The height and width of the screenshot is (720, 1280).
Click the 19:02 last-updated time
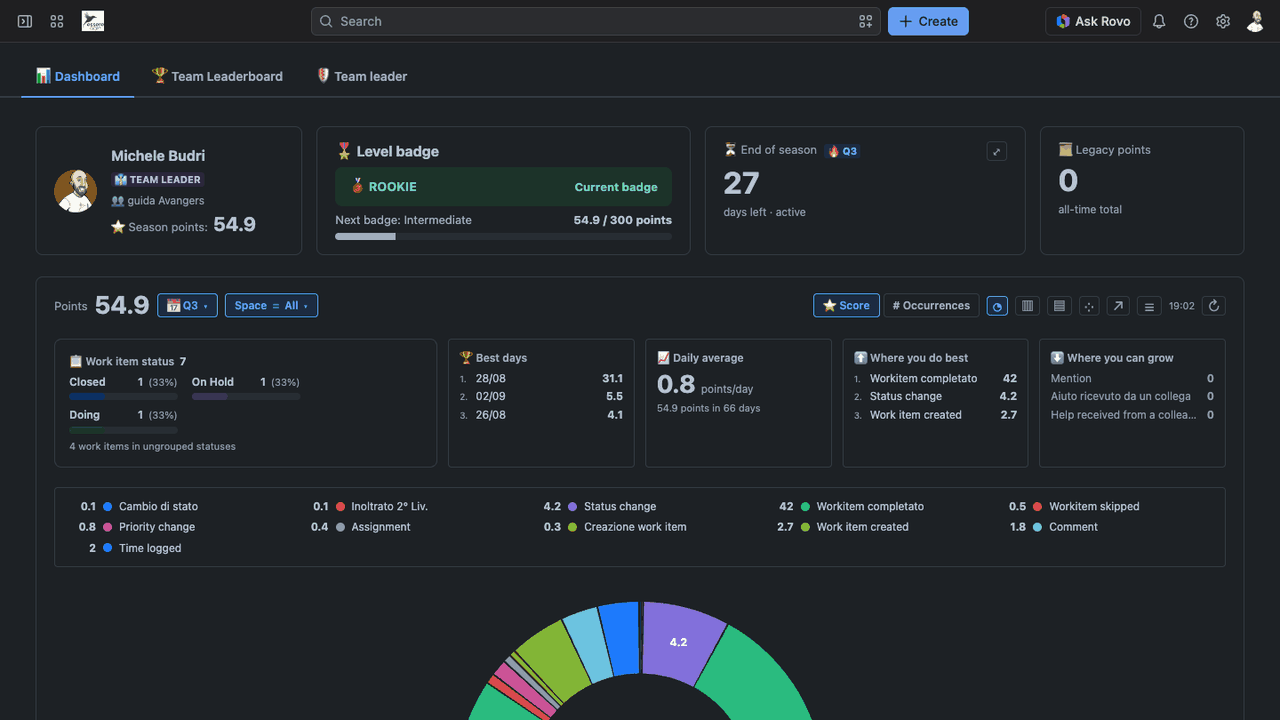point(1182,306)
